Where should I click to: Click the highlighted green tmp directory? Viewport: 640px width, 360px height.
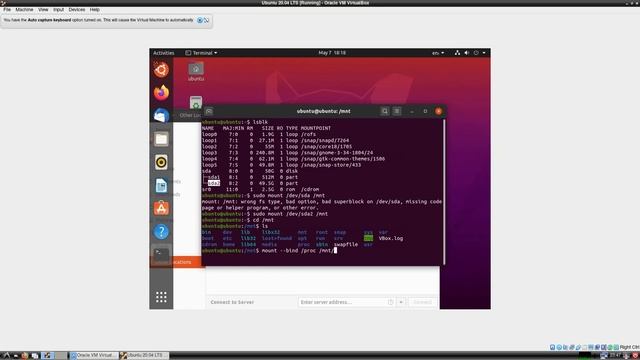[368, 238]
